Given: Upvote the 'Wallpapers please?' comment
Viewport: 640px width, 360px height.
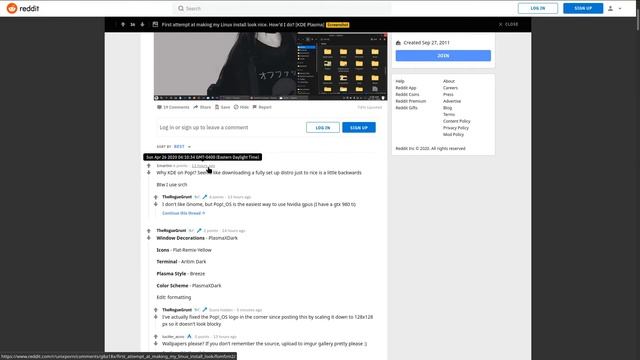Looking at the screenshot, I should click(x=156, y=337).
